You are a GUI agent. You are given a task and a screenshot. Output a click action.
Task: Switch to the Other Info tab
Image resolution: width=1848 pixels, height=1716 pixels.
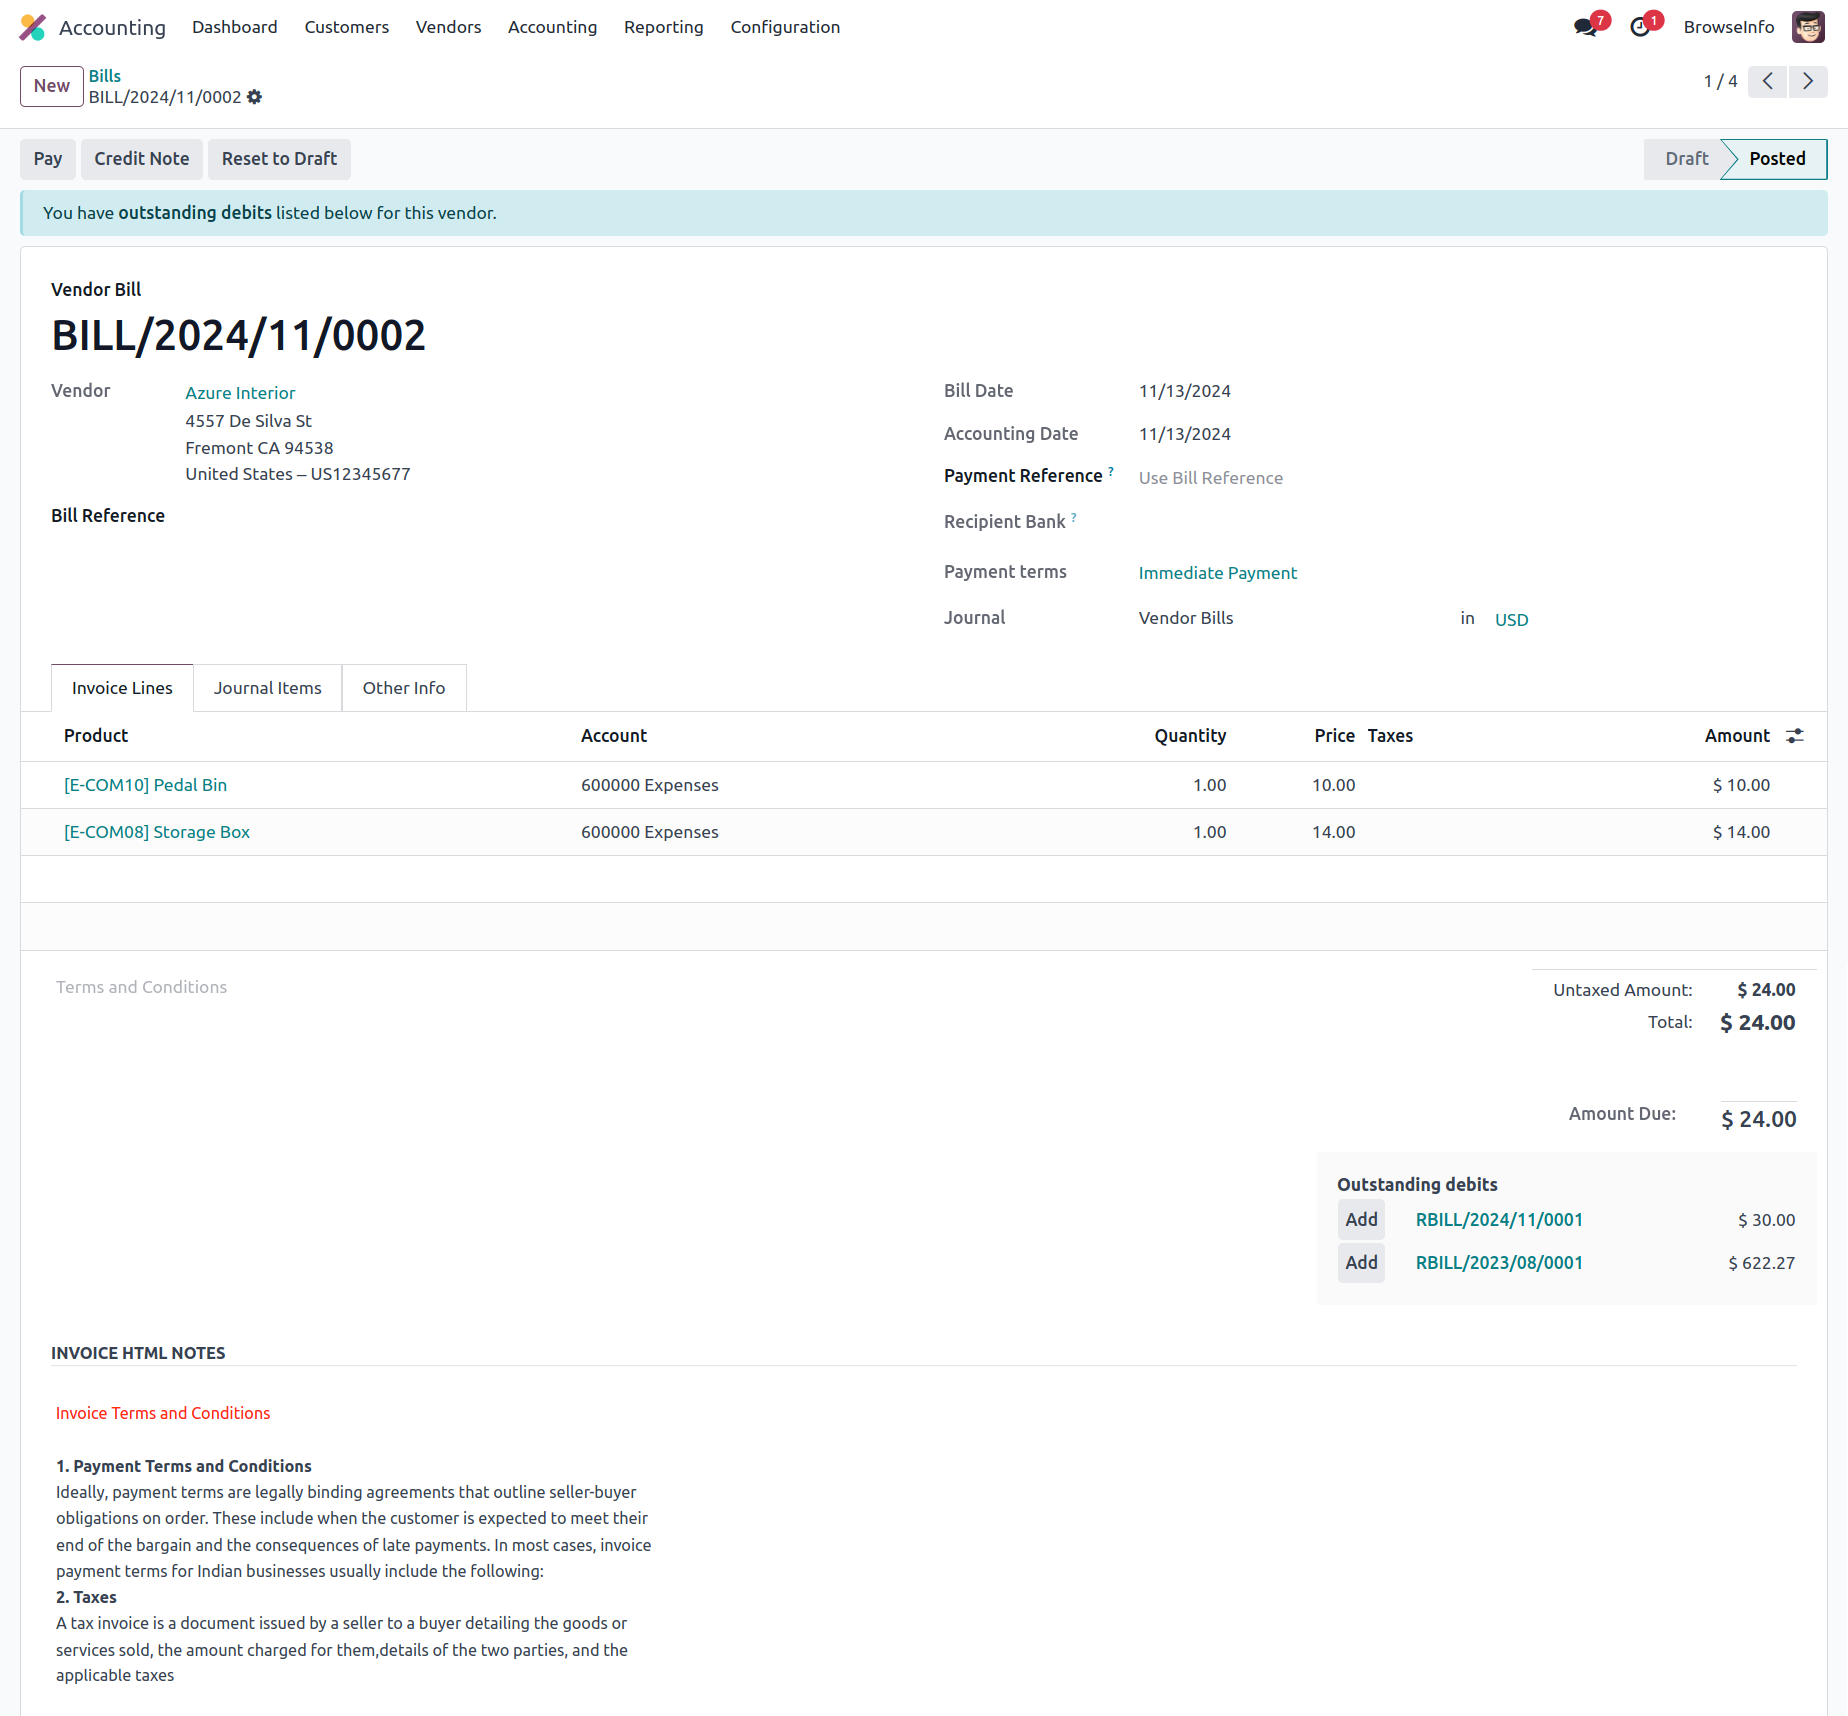point(403,688)
